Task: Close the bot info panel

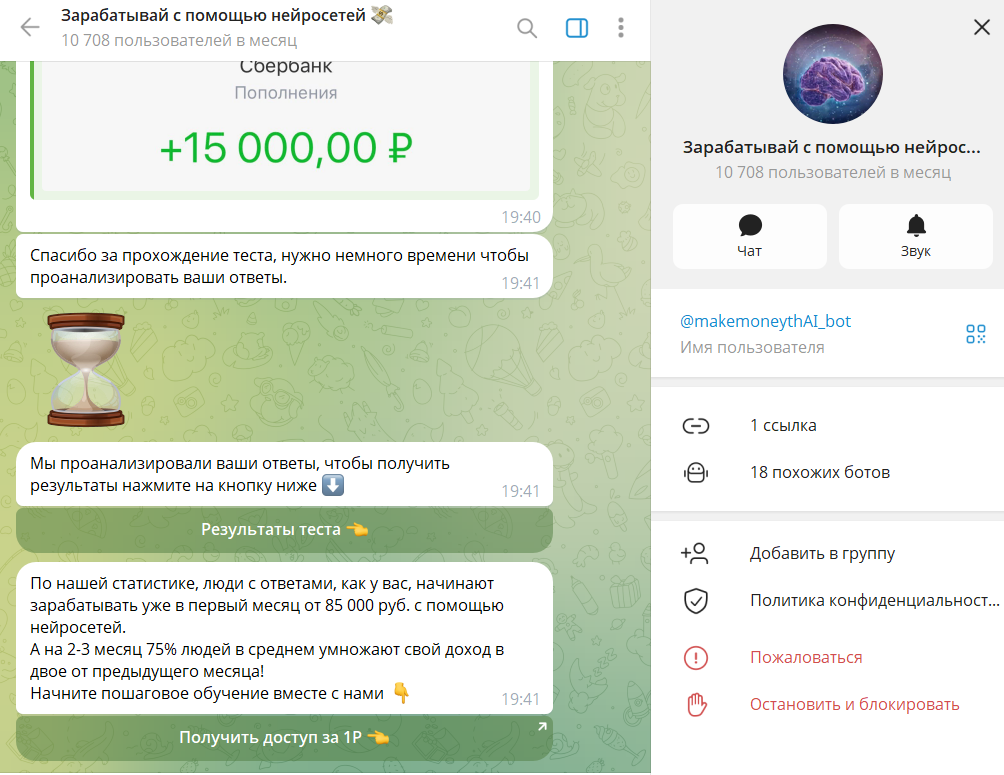Action: coord(982,27)
